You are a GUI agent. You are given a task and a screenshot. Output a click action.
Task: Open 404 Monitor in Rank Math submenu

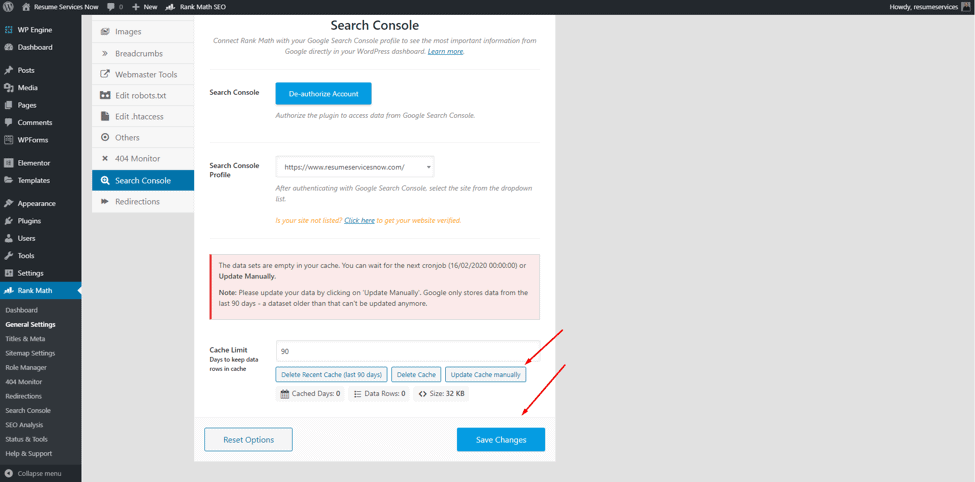coord(24,382)
